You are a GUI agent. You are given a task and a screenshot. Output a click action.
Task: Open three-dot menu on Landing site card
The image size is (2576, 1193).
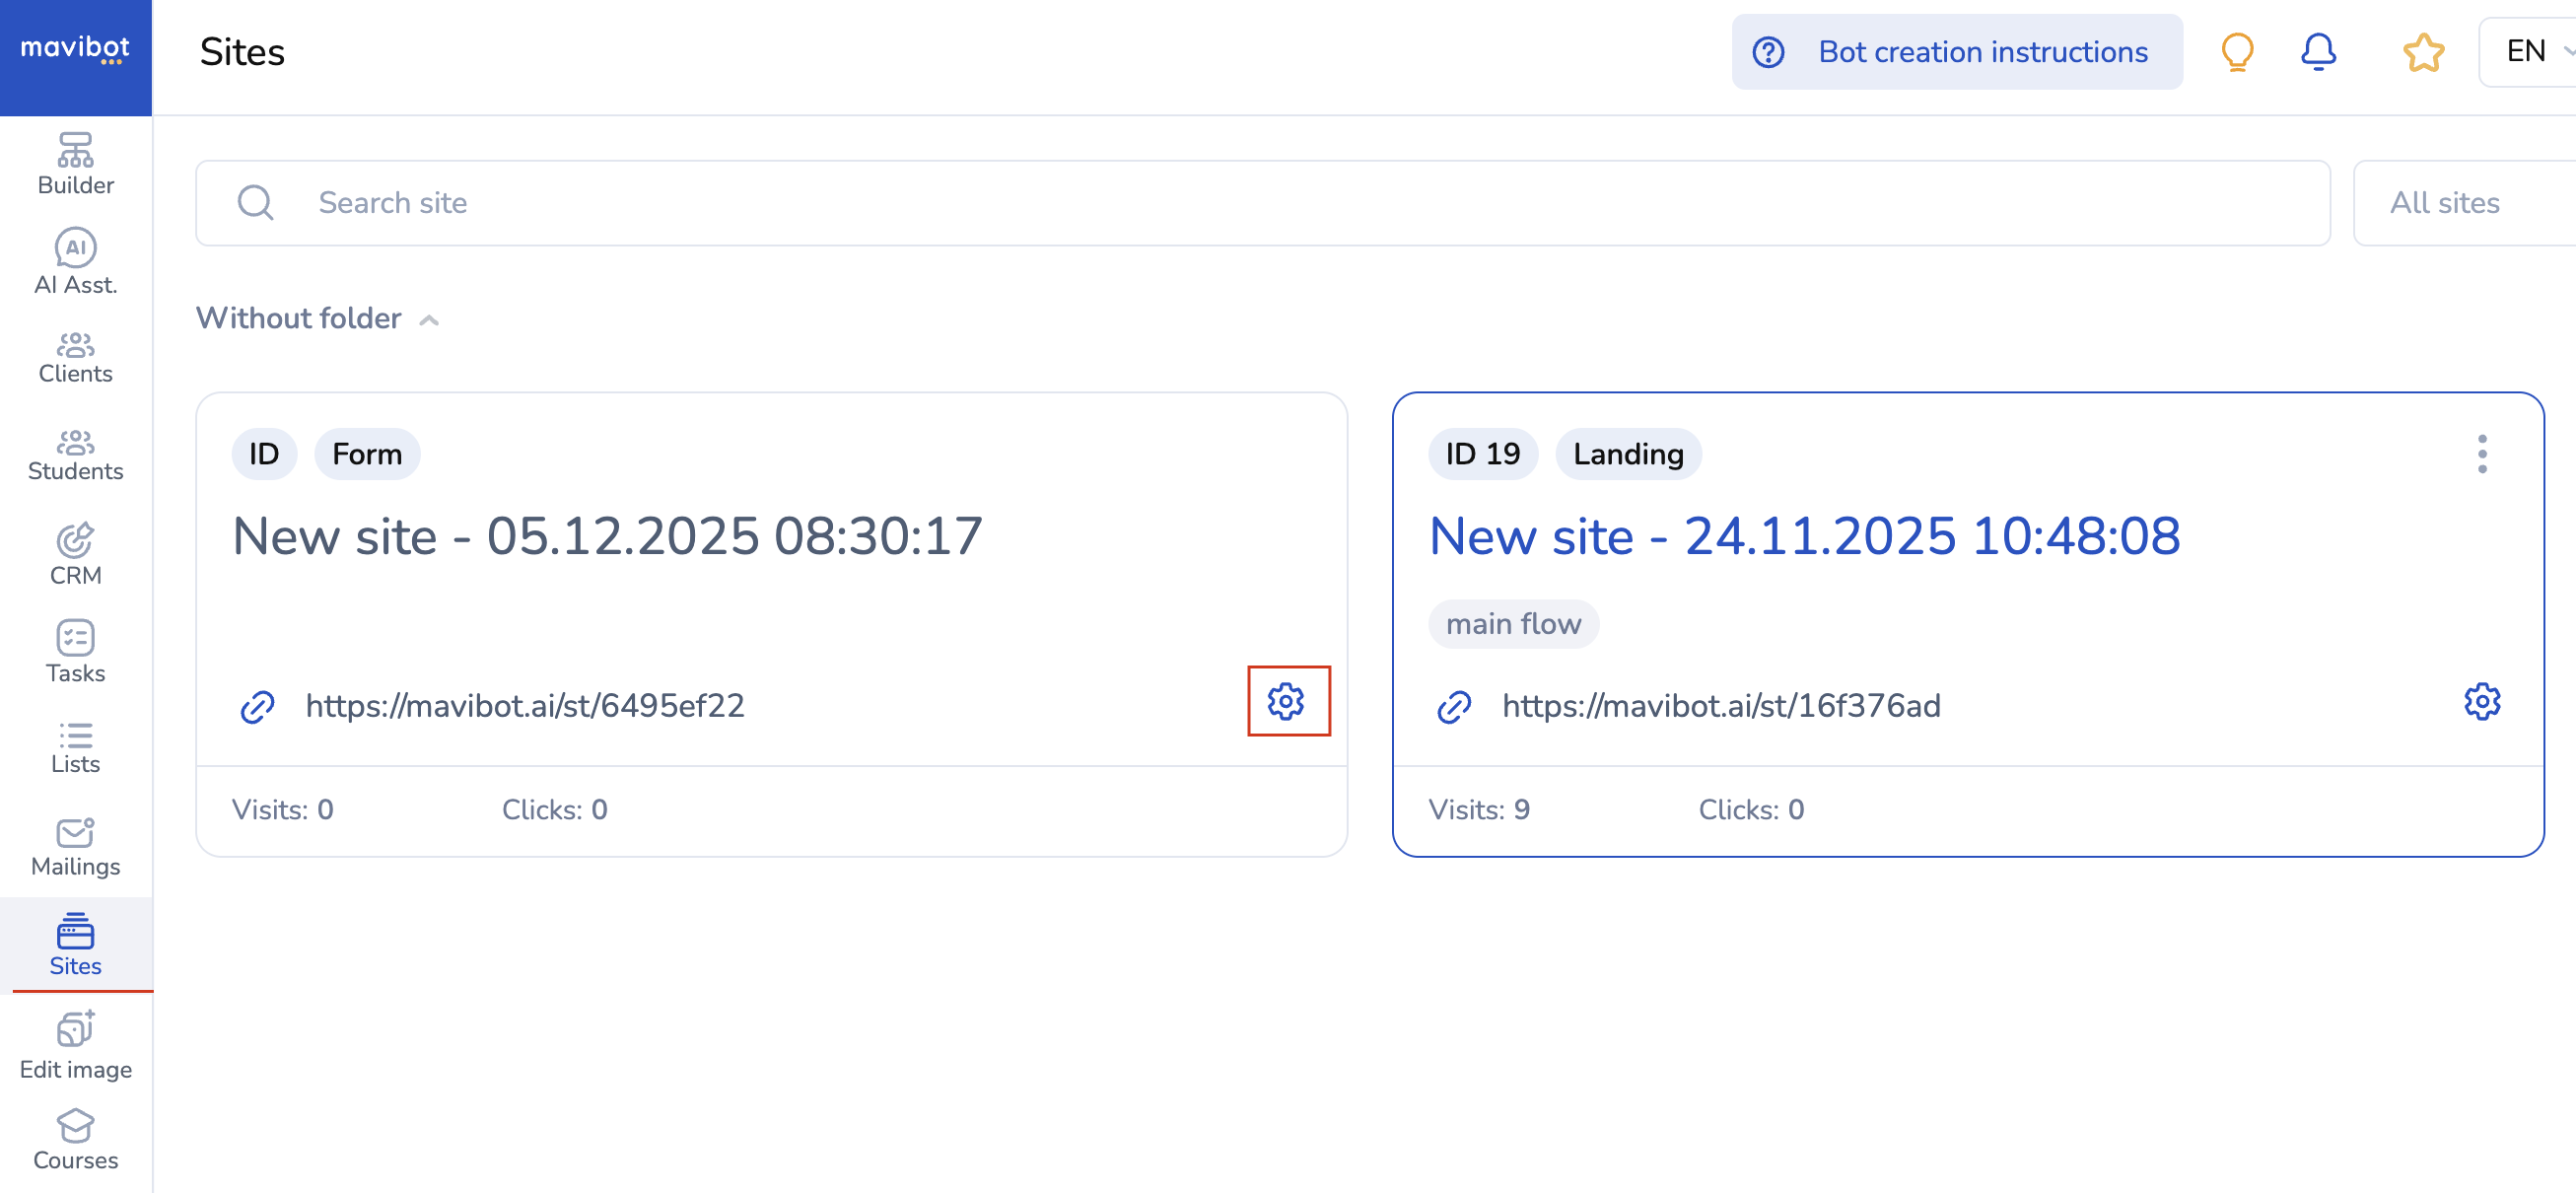[2481, 454]
